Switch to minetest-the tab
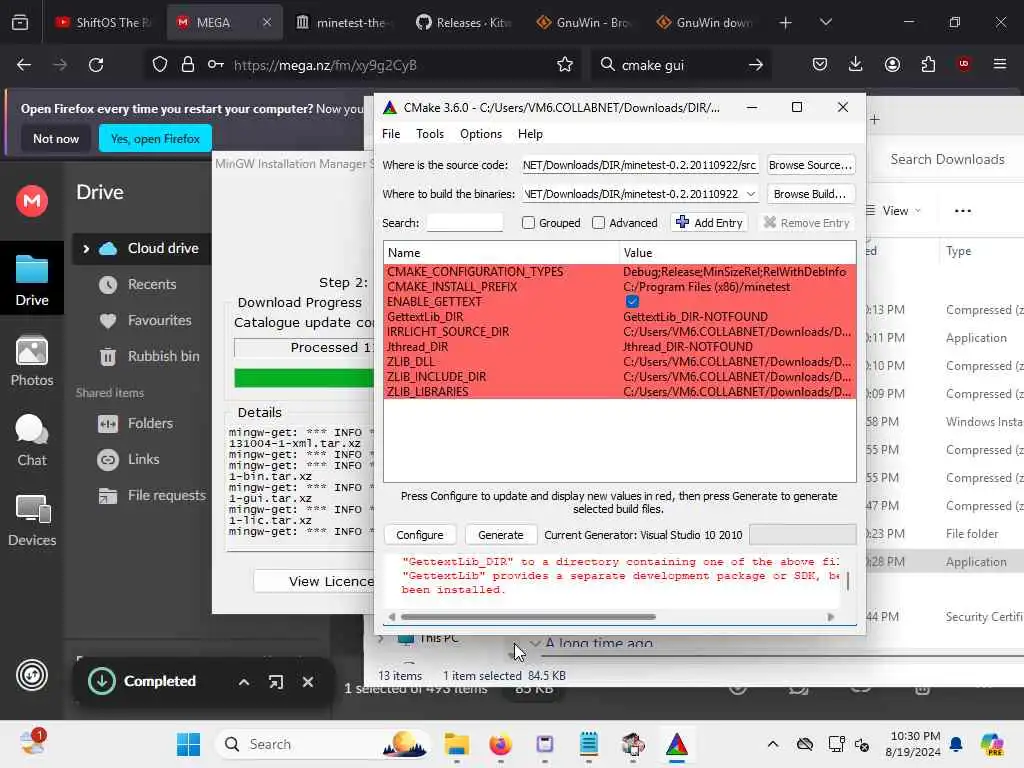Screen dimensions: 1024x768 (342, 23)
